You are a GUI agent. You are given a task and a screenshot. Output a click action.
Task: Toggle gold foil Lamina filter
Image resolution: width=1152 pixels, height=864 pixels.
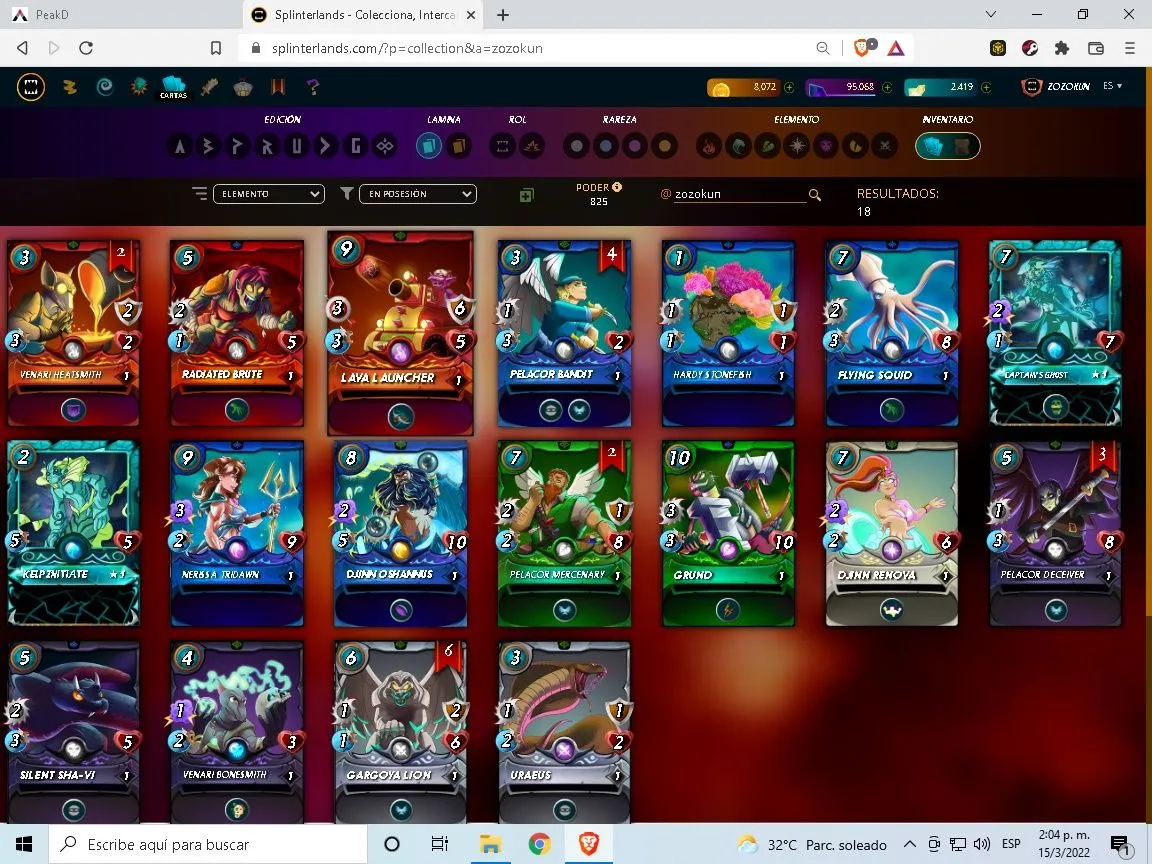tap(458, 145)
